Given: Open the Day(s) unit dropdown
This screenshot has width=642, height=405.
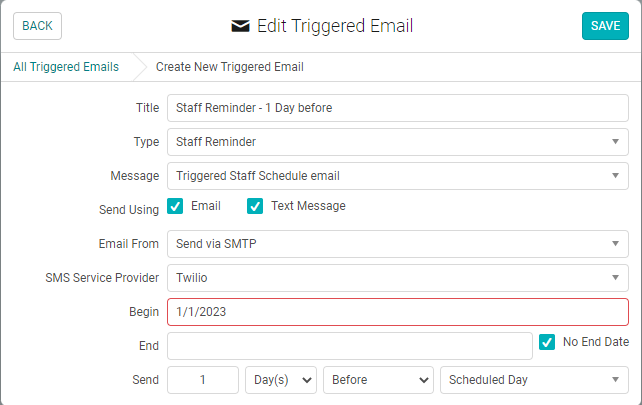Looking at the screenshot, I should tap(280, 380).
